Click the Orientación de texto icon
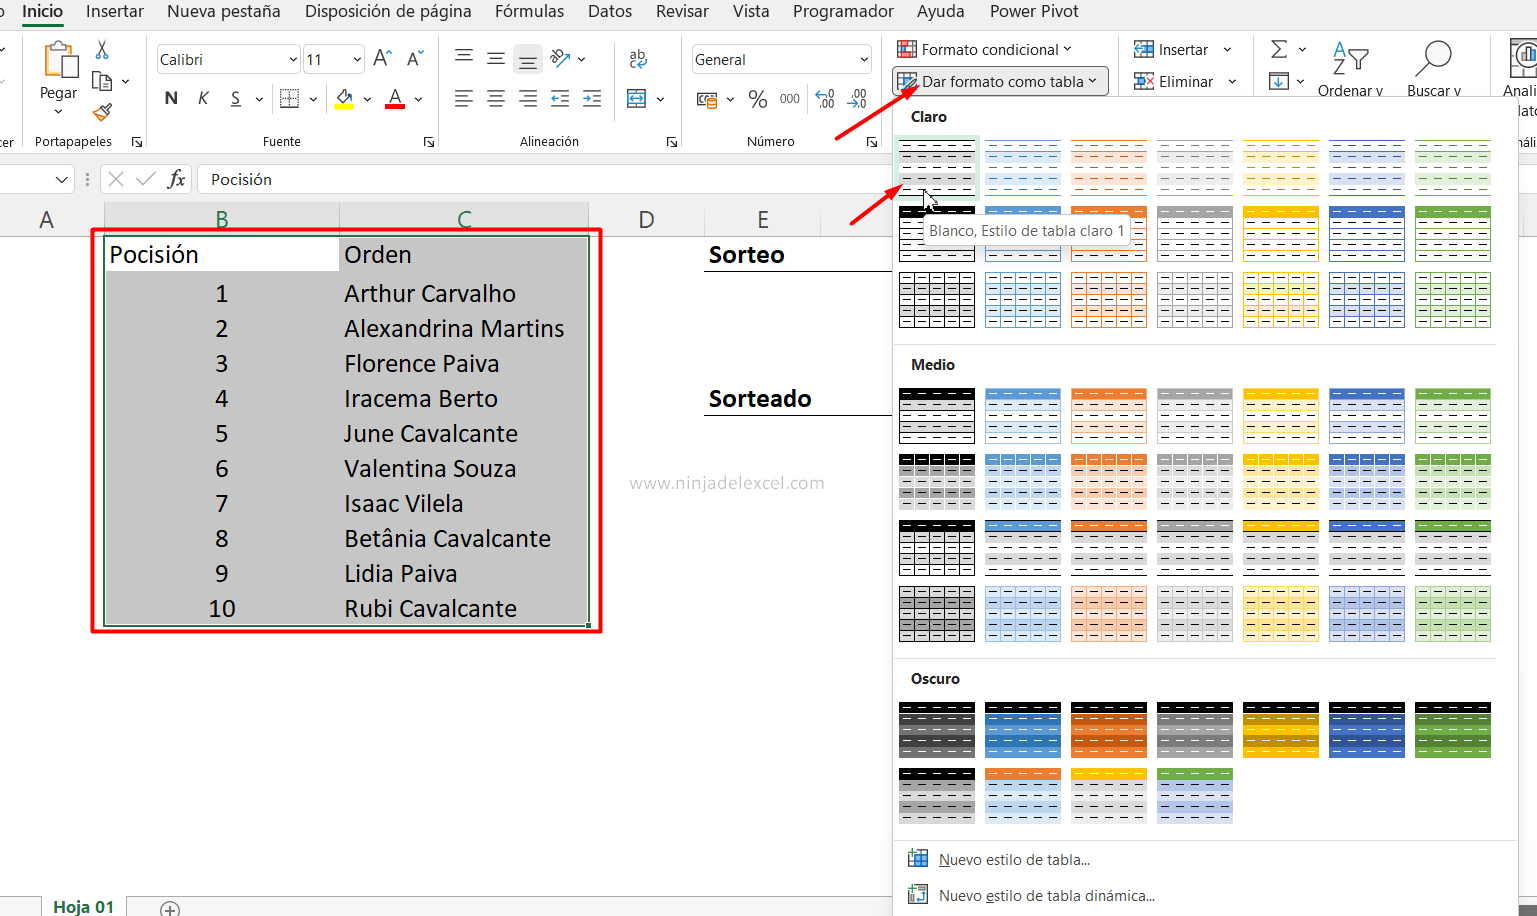Viewport: 1537px width, 916px height. tap(561, 58)
